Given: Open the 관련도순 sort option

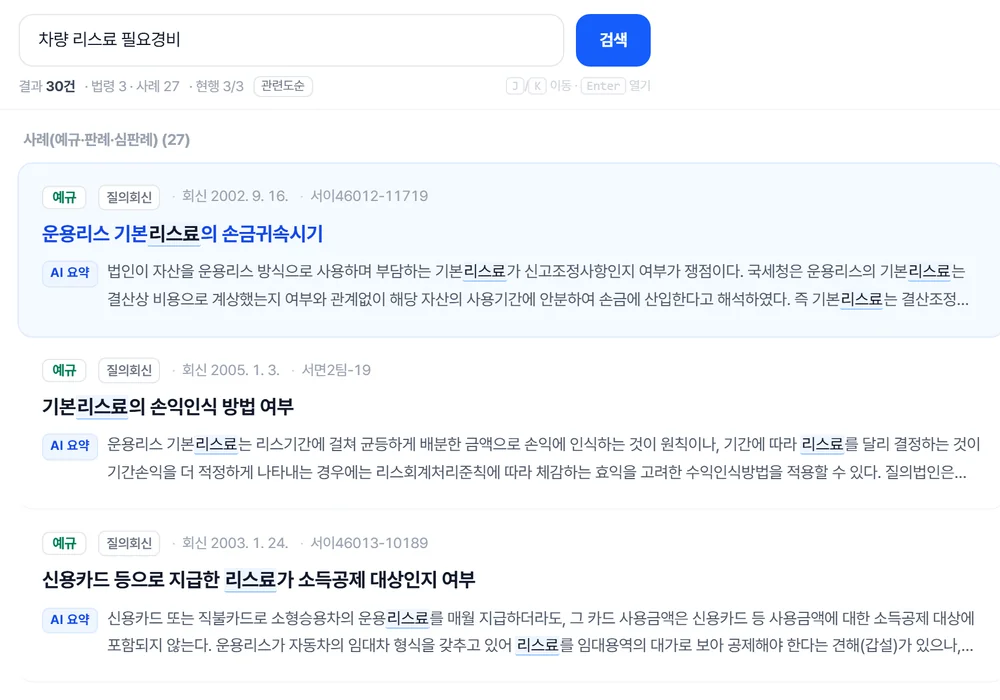Looking at the screenshot, I should 283,86.
